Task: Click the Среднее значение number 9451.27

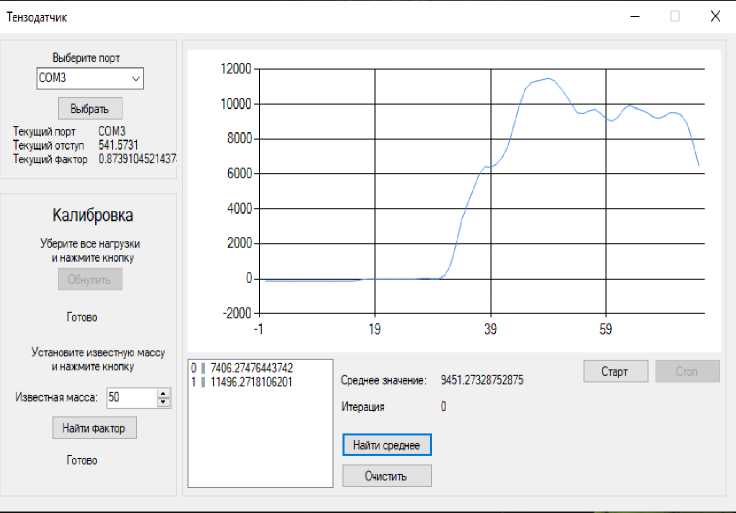Action: tap(482, 380)
